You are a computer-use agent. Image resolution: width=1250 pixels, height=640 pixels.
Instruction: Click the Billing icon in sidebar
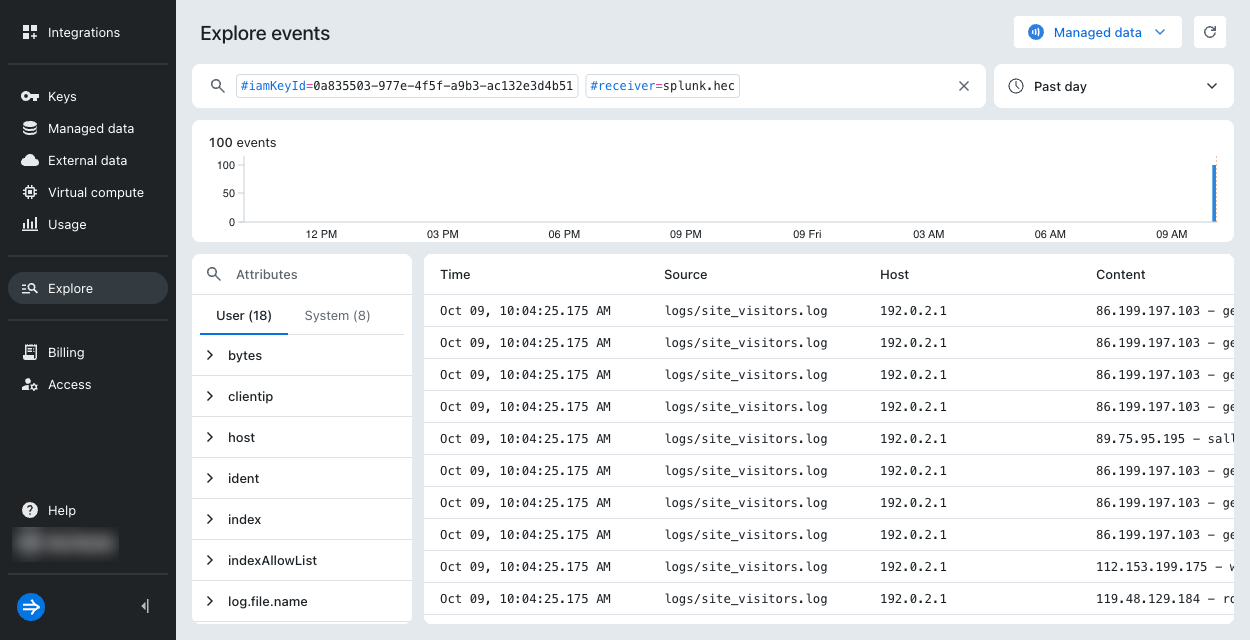tap(30, 352)
